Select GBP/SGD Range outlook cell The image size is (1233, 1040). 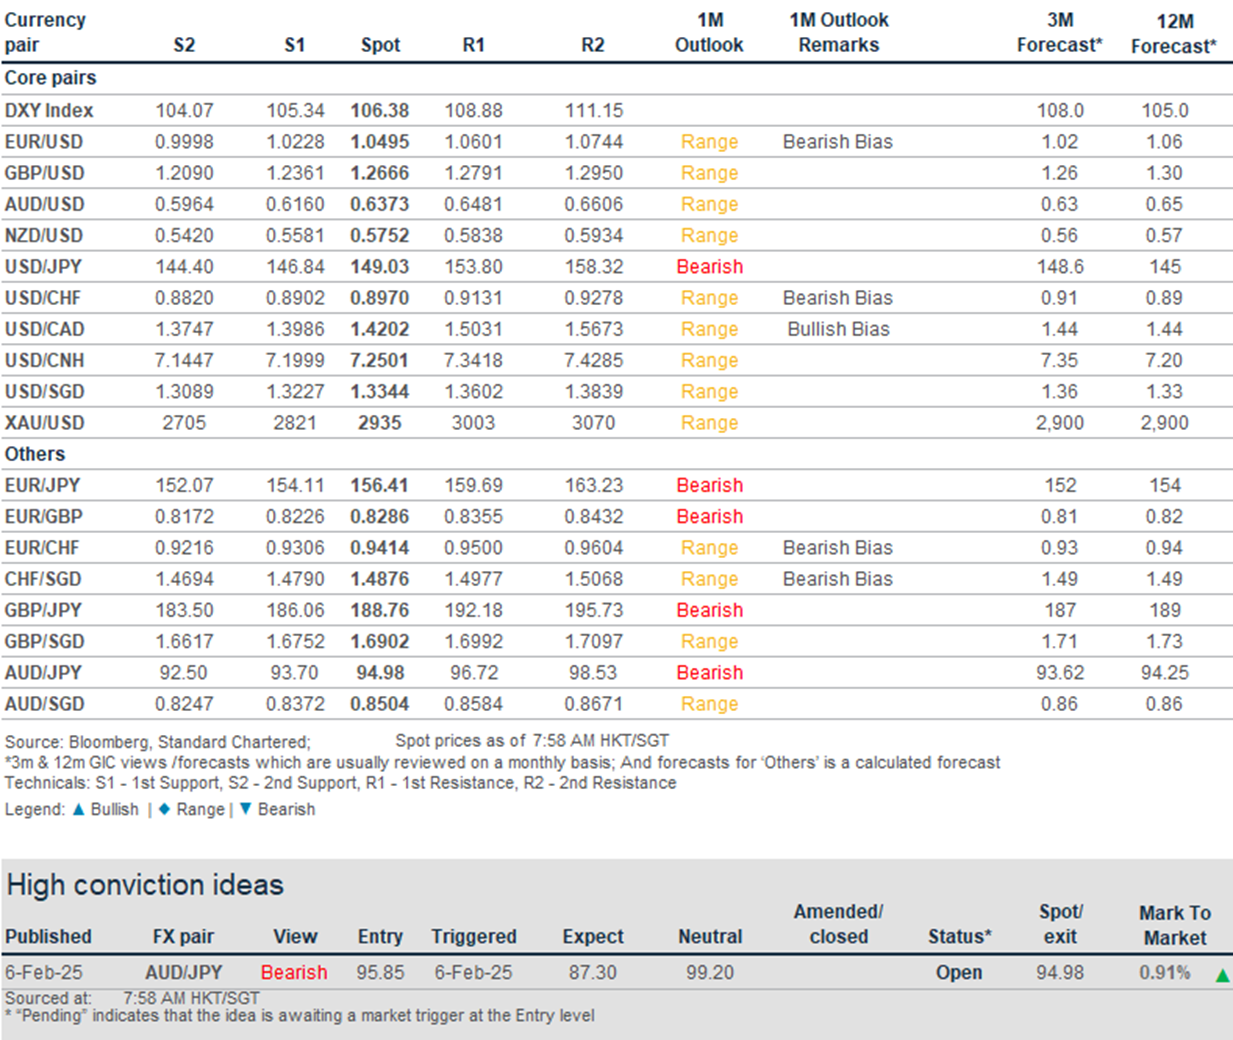click(710, 642)
